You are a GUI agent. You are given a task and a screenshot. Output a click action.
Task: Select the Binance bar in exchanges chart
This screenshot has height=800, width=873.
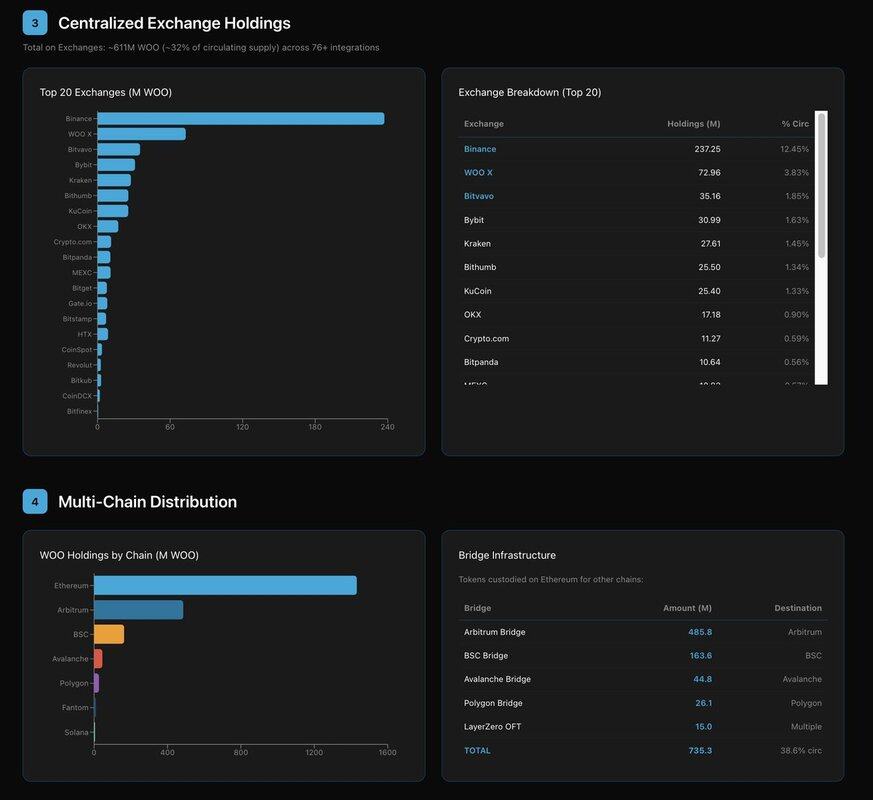pyautogui.click(x=240, y=119)
